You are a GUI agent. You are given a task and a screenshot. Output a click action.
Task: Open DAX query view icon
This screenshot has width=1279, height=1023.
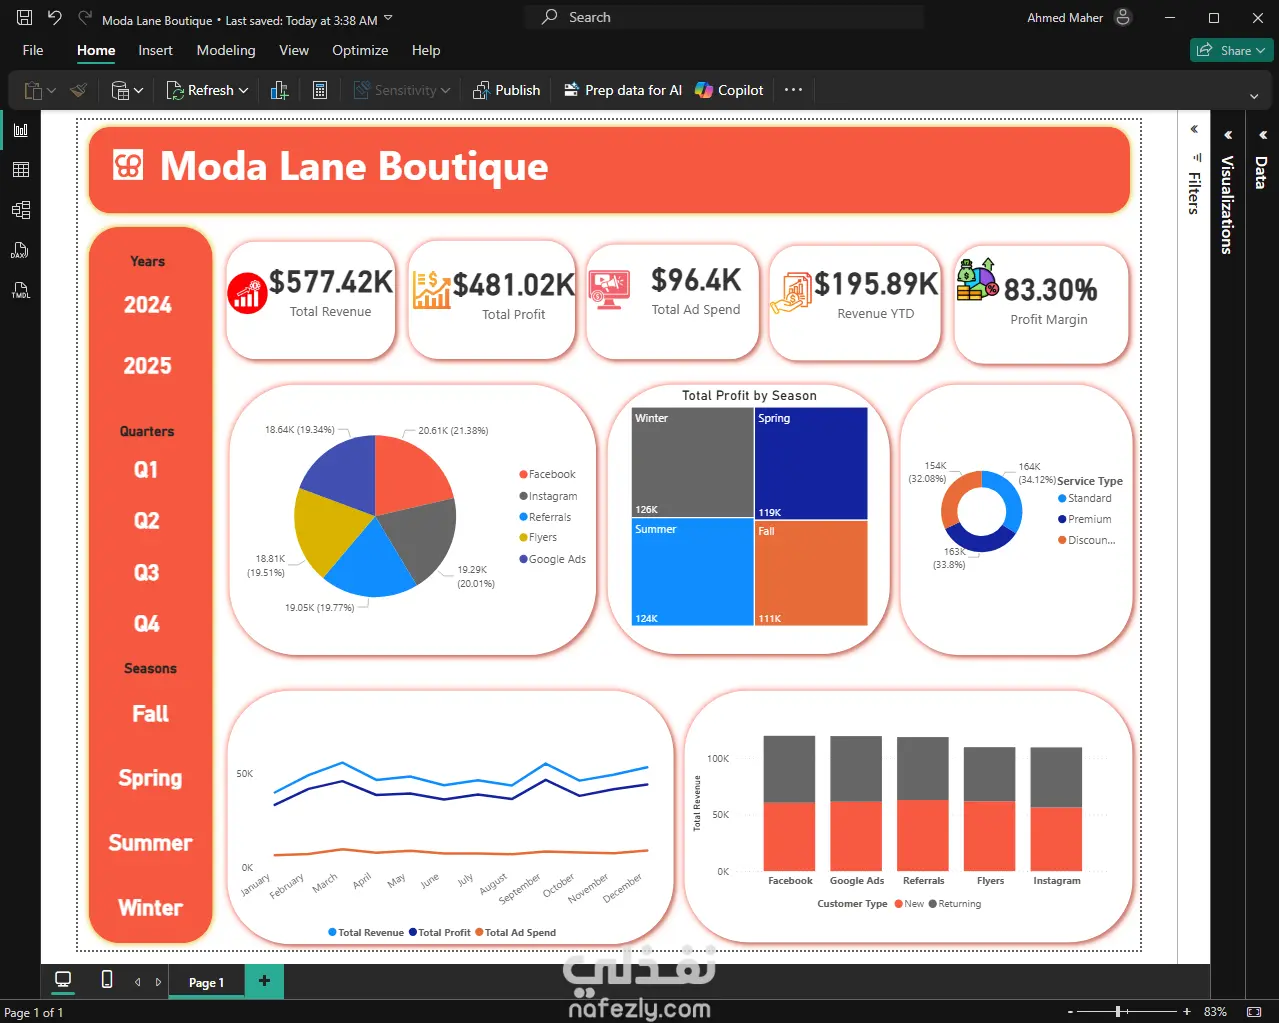pyautogui.click(x=21, y=250)
